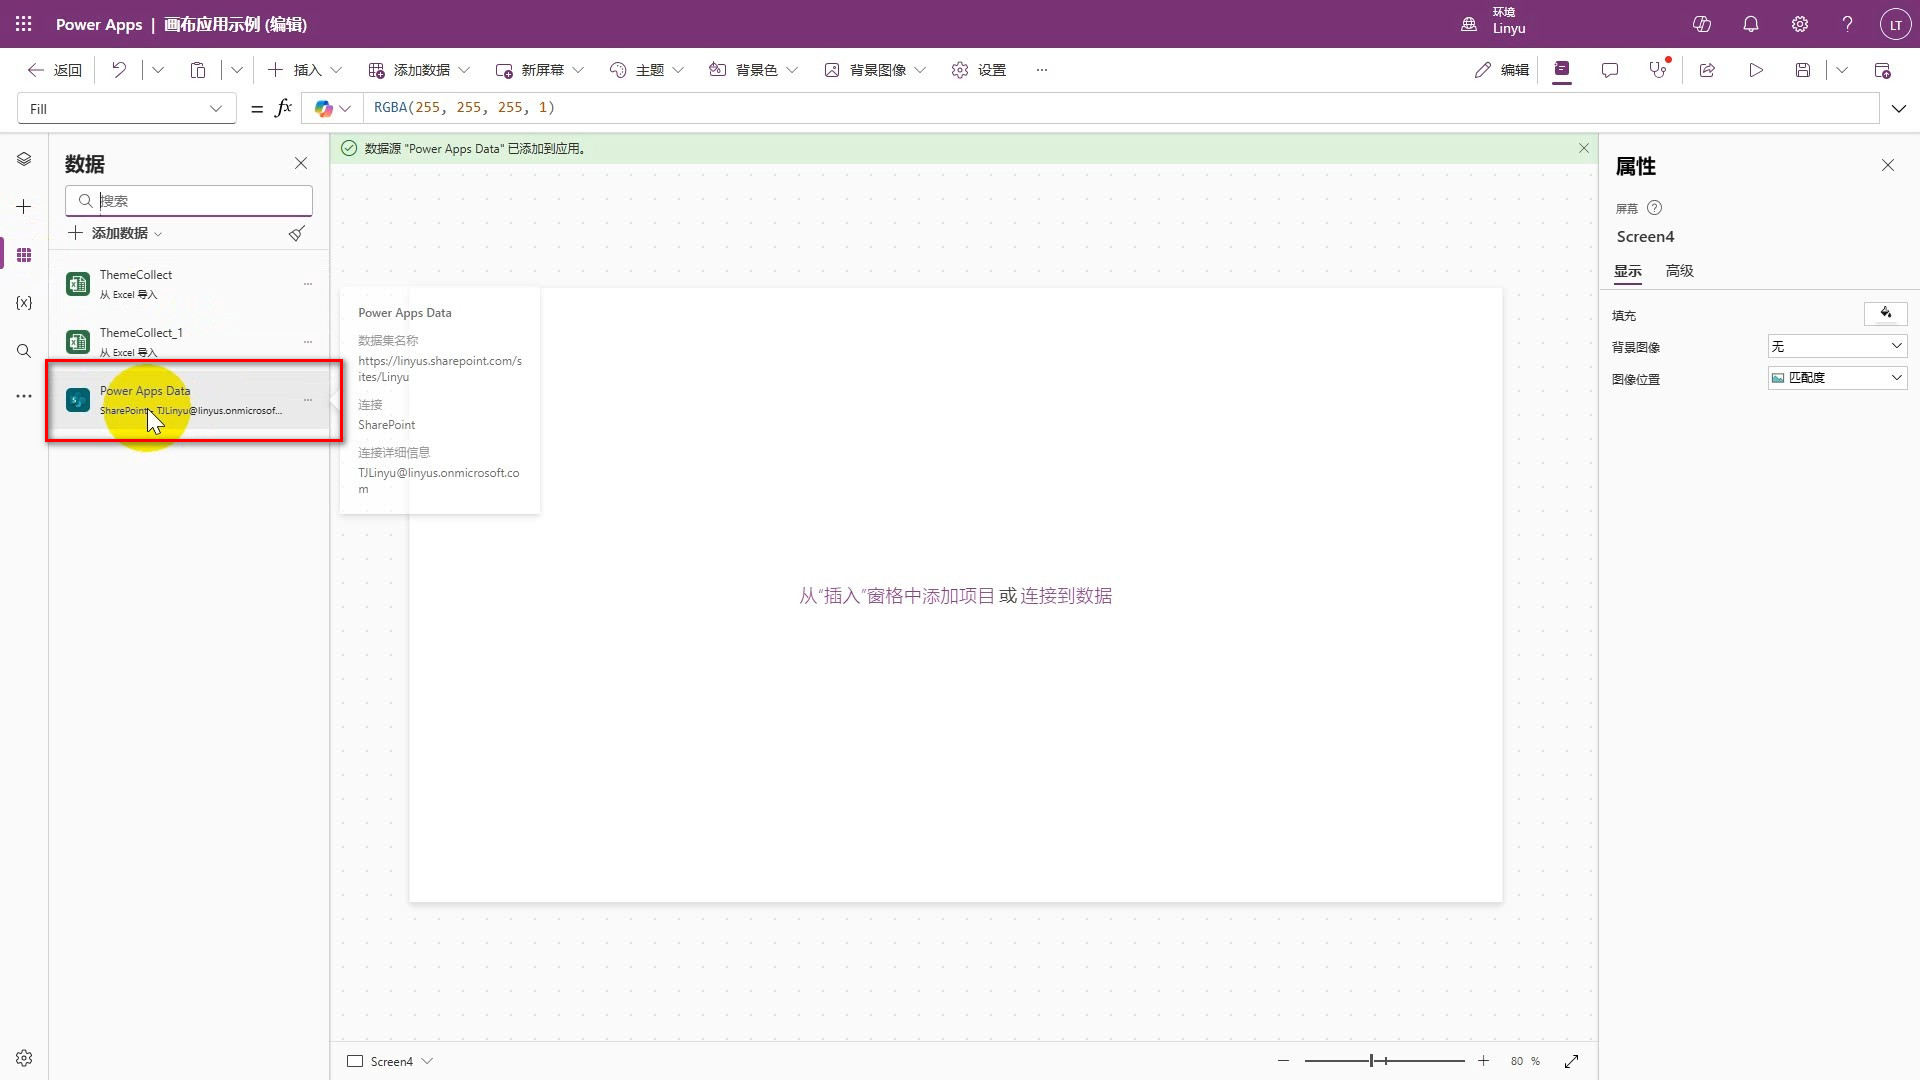Open the Tree view layers icon
1920x1080 pixels.
[24, 160]
